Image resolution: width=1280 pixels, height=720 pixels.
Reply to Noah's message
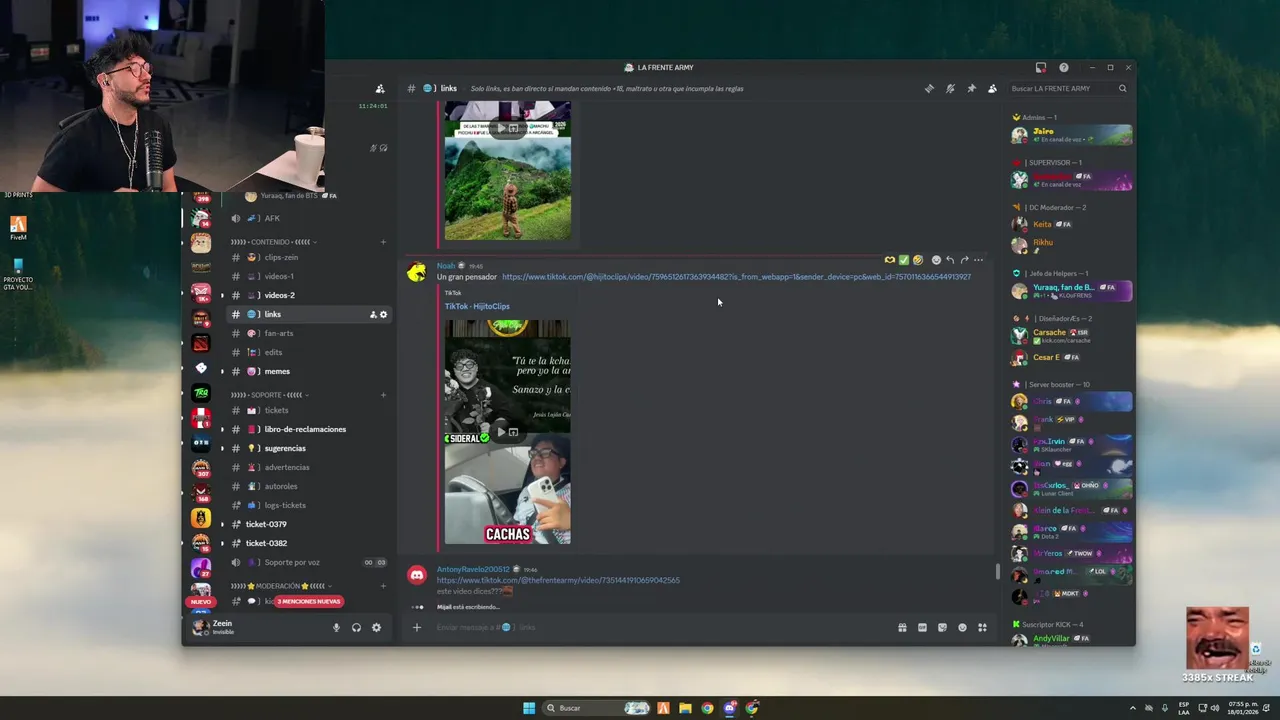point(950,260)
